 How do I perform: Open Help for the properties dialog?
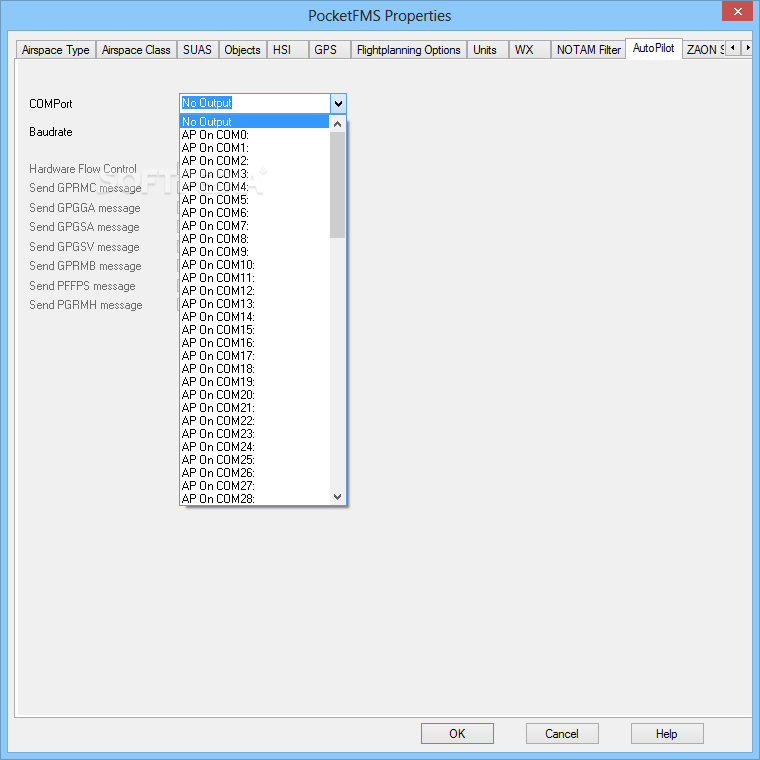[667, 733]
